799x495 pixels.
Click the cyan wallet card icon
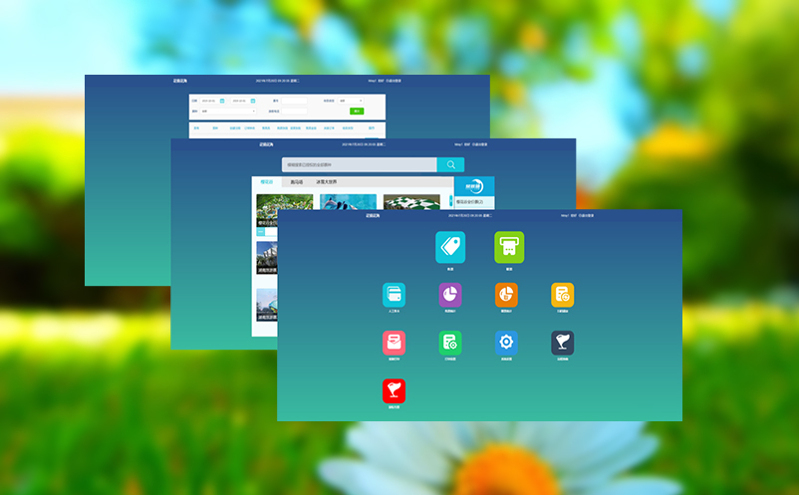[x=394, y=294]
